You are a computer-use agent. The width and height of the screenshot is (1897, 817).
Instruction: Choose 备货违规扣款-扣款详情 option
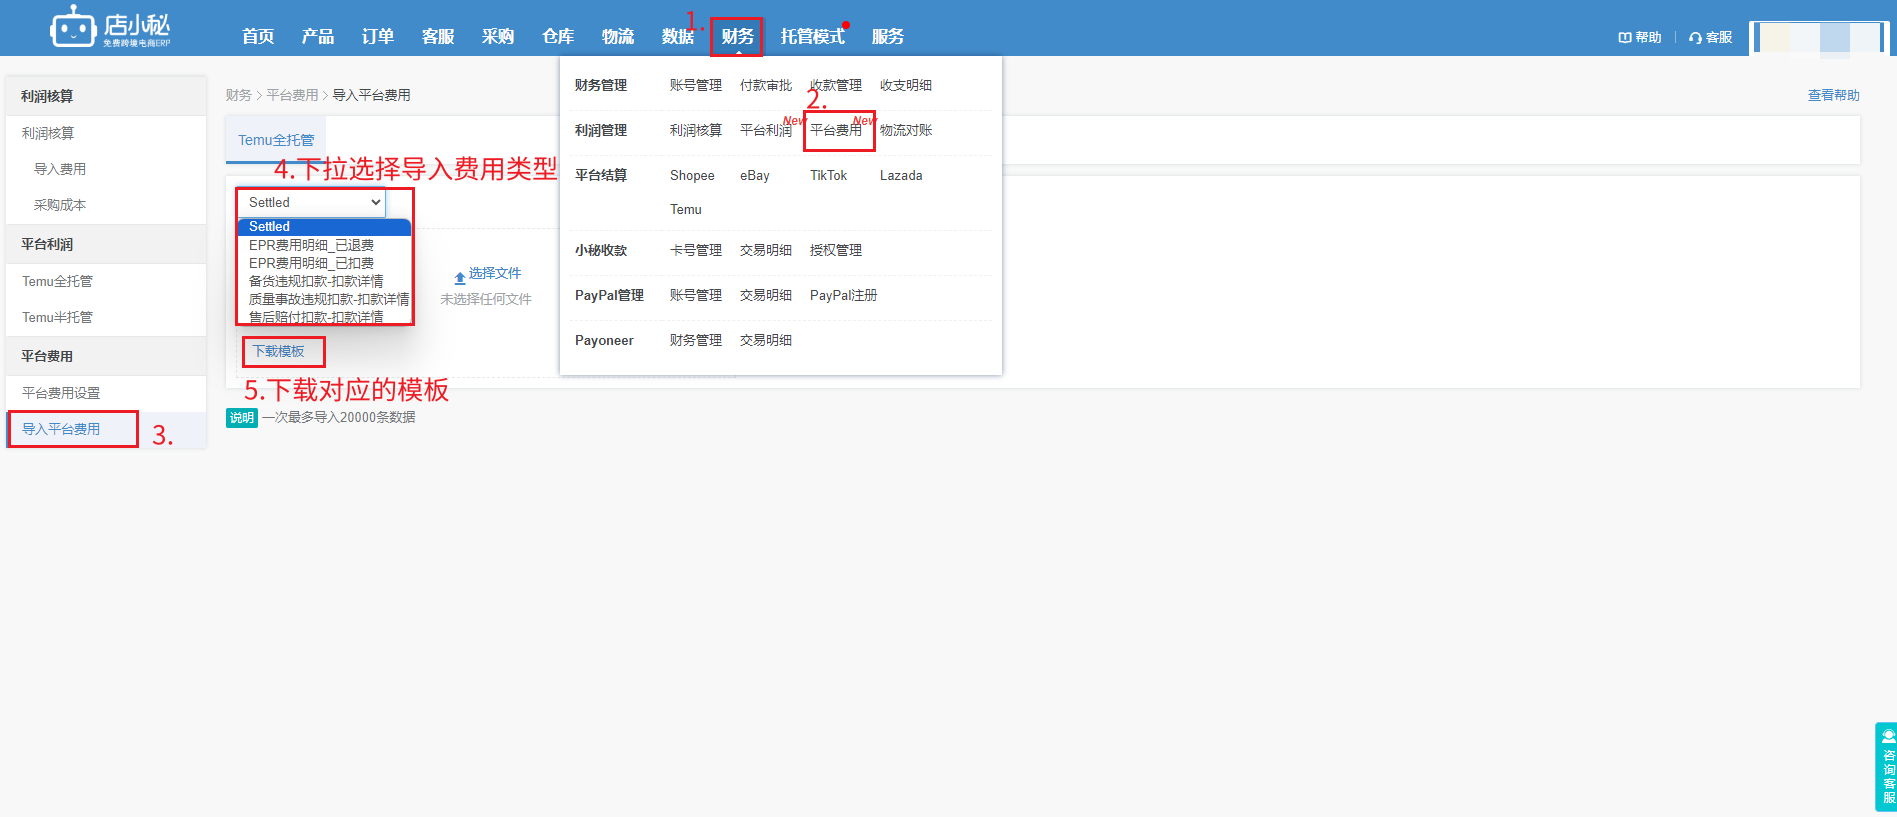(324, 281)
